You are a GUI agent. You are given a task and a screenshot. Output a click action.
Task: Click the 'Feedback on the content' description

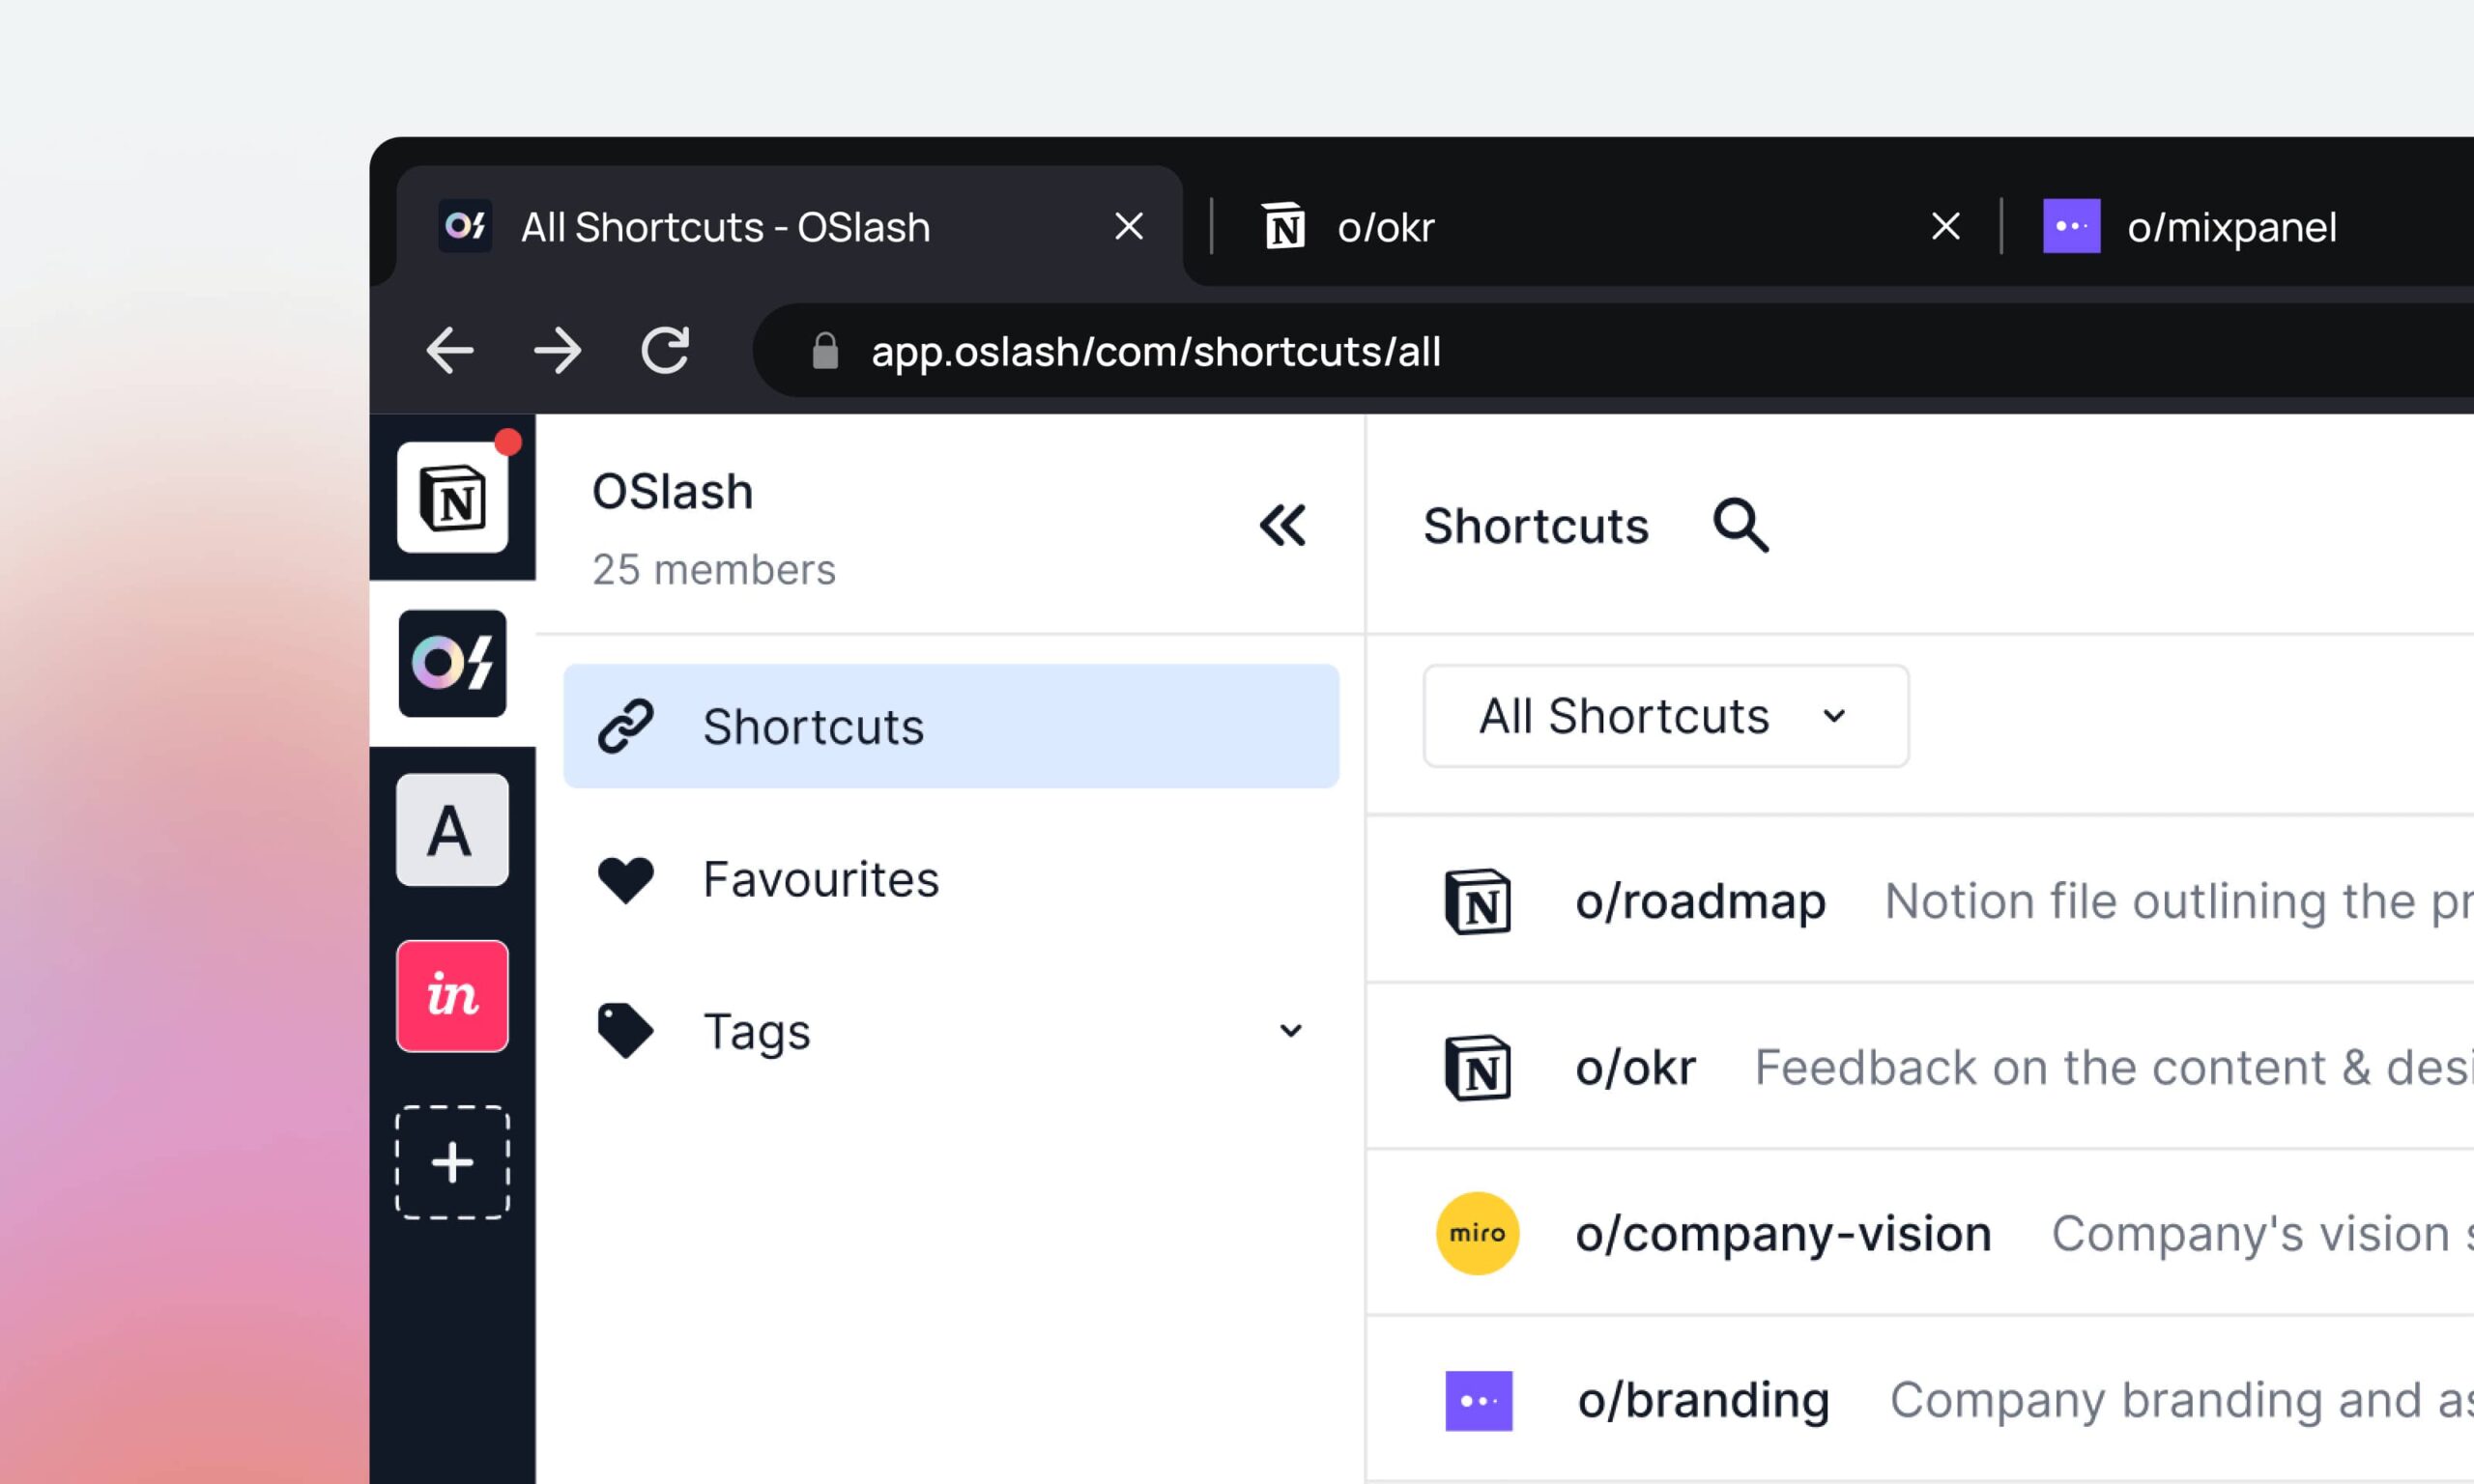[x=2114, y=1068]
